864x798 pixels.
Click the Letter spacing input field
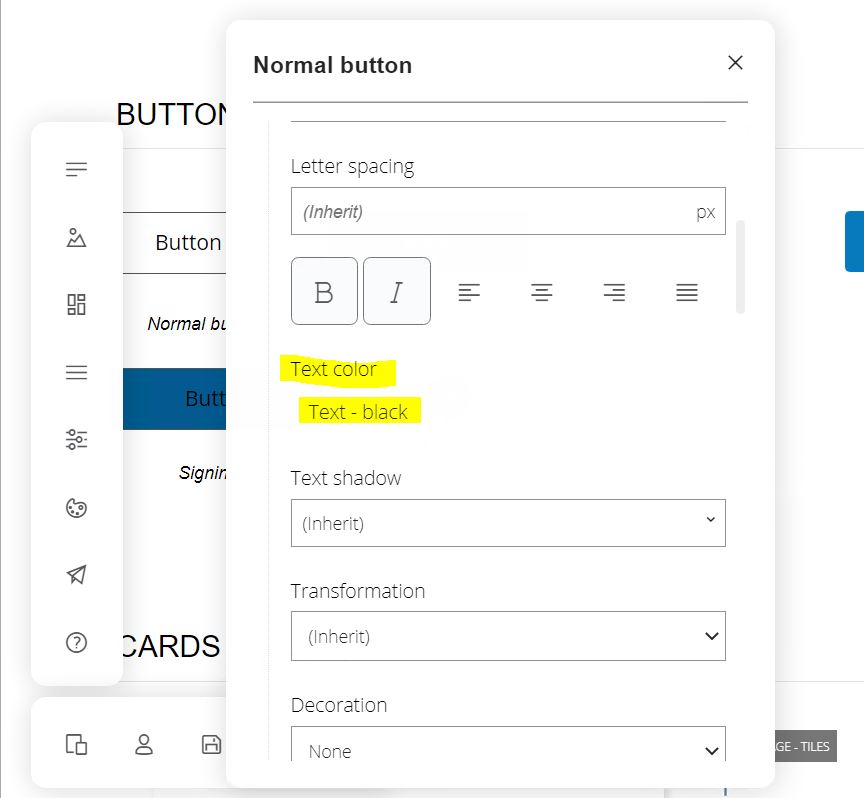tap(508, 211)
